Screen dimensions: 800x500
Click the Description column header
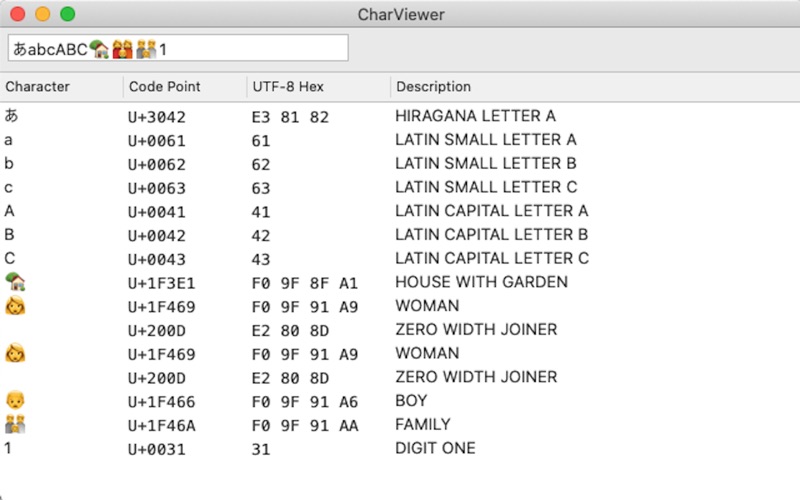[x=595, y=87]
